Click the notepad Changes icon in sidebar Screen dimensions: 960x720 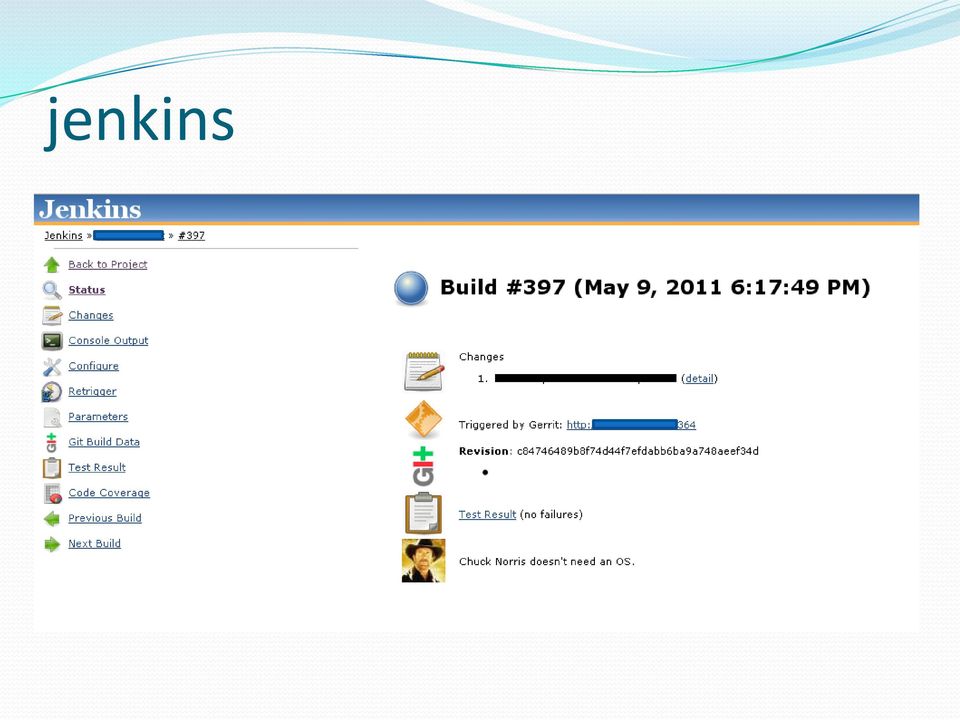coord(52,315)
